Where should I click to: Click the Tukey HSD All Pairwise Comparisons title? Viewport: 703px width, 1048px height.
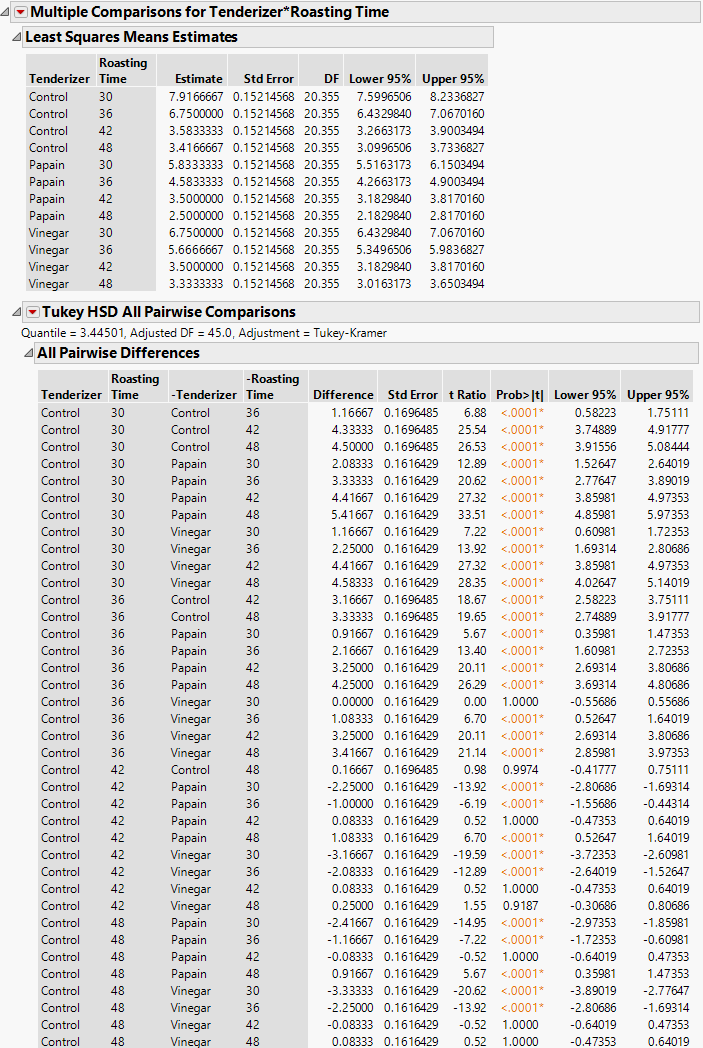(168, 312)
